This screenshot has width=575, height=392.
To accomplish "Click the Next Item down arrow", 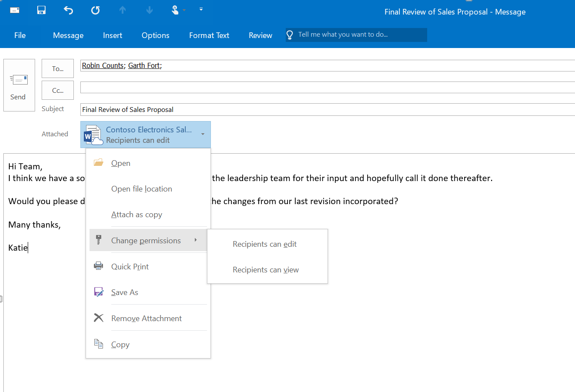I will pyautogui.click(x=150, y=10).
